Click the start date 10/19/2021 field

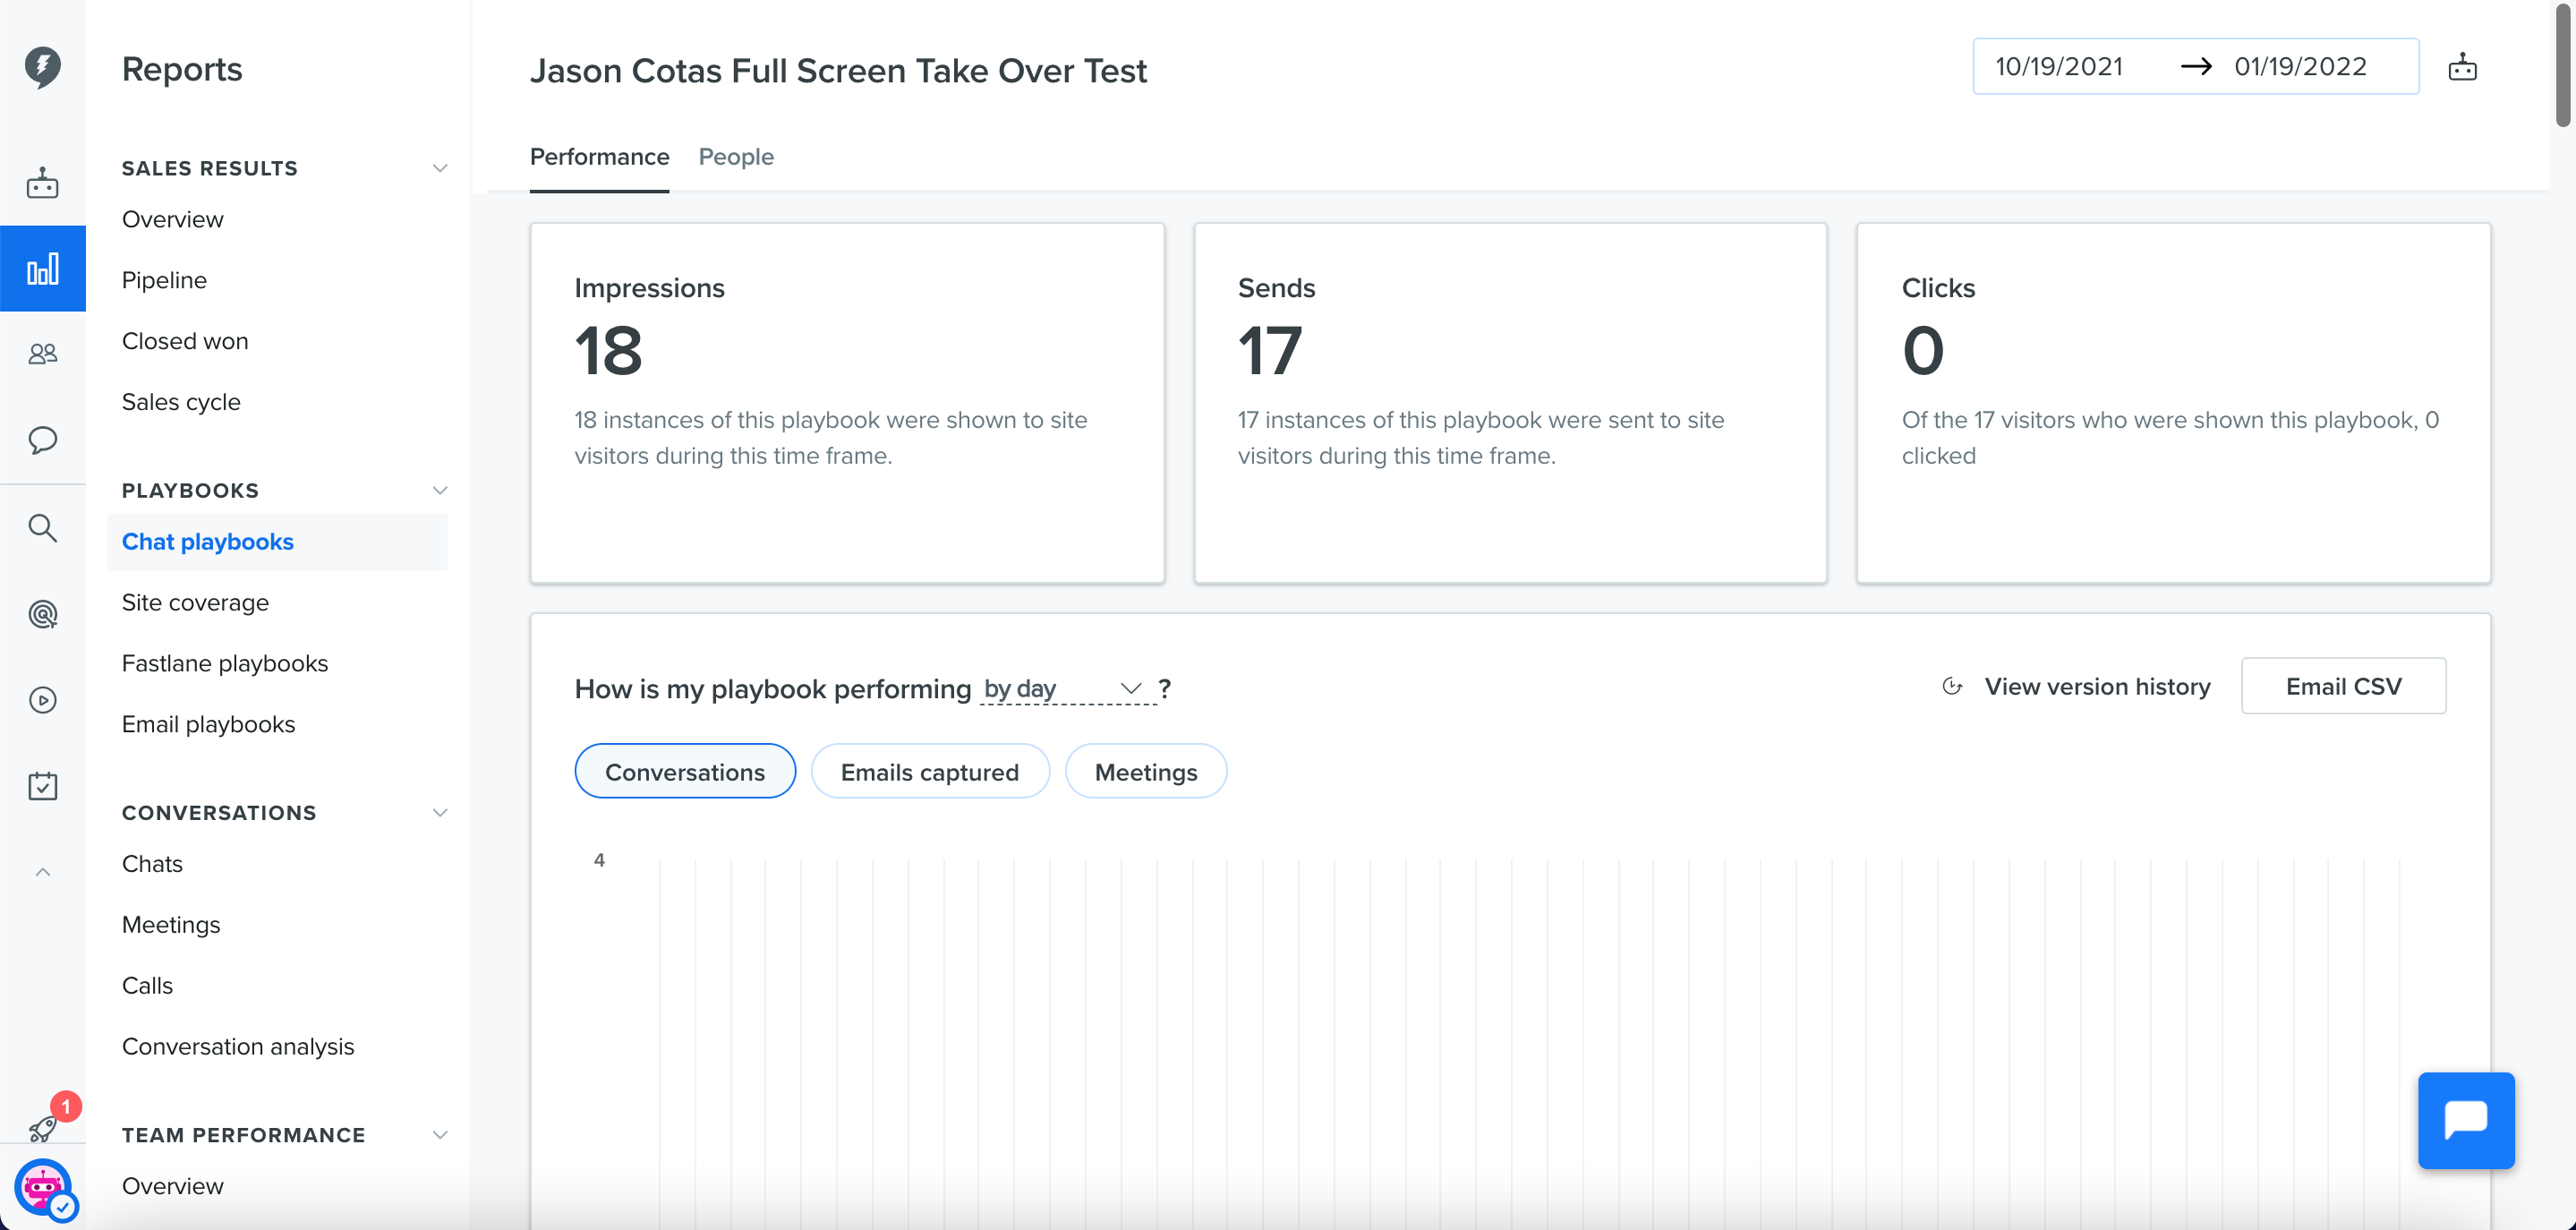[2059, 67]
